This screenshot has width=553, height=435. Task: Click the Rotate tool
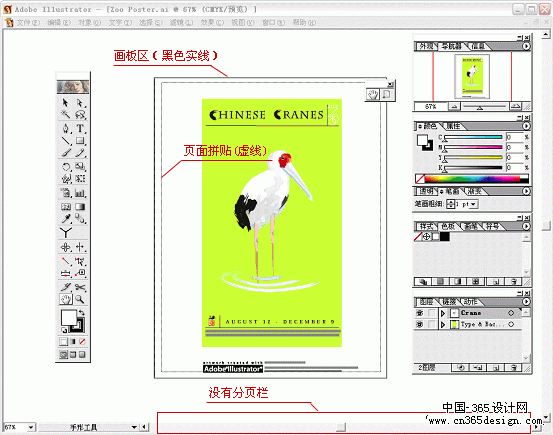[x=66, y=166]
